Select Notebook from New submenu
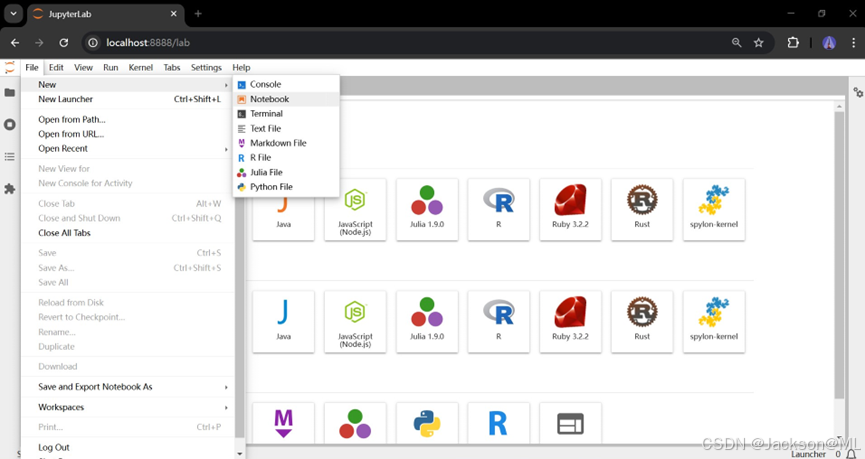This screenshot has width=865, height=459. pyautogui.click(x=286, y=99)
